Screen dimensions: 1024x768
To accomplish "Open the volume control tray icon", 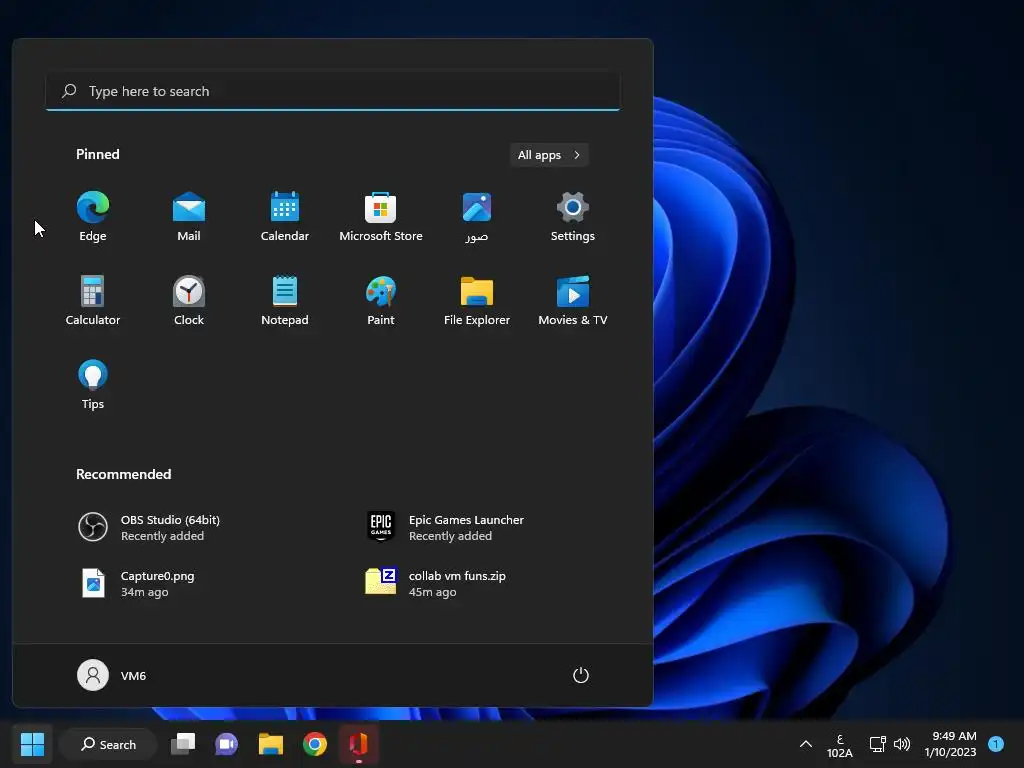I will pyautogui.click(x=902, y=744).
